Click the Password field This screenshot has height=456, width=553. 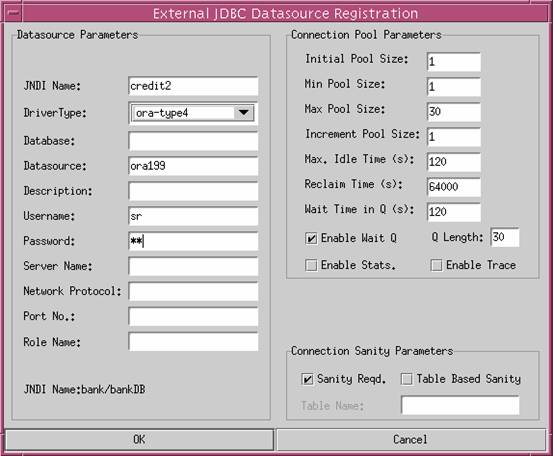tap(193, 241)
